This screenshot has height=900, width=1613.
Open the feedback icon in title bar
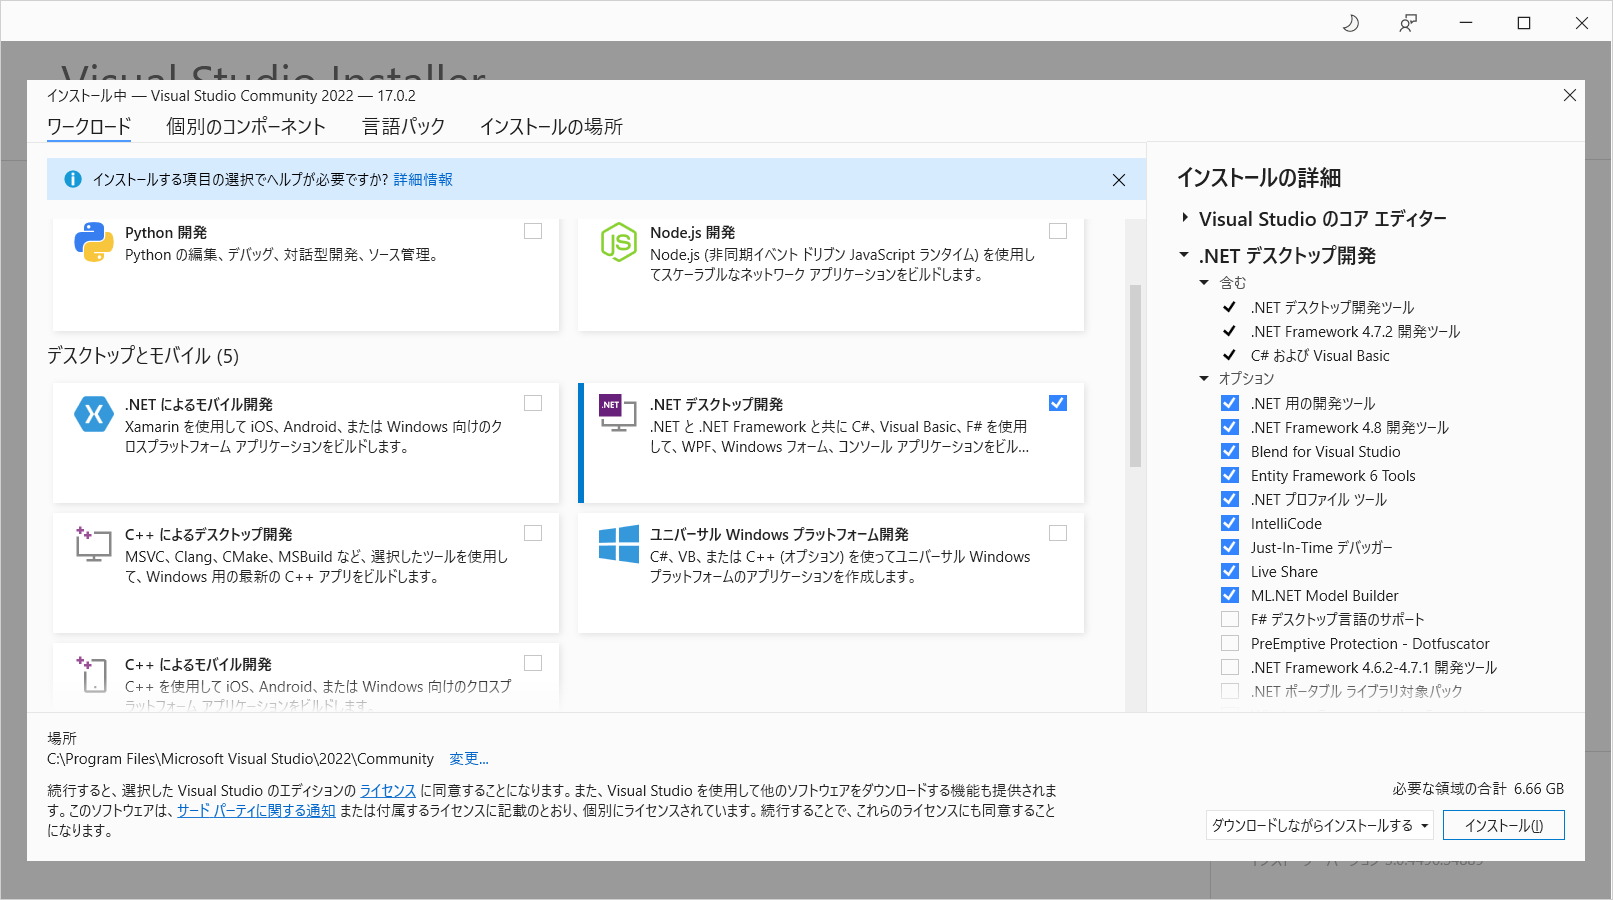[x=1408, y=23]
